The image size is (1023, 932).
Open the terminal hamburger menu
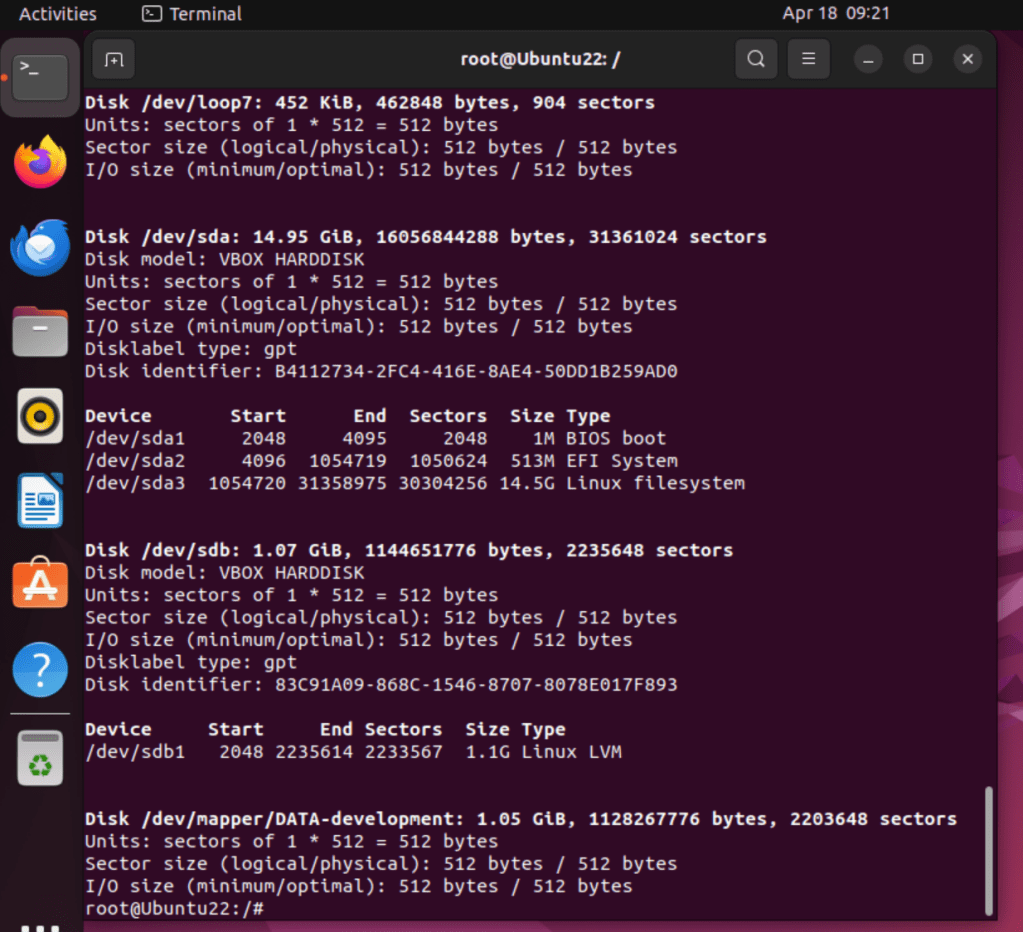(x=808, y=59)
